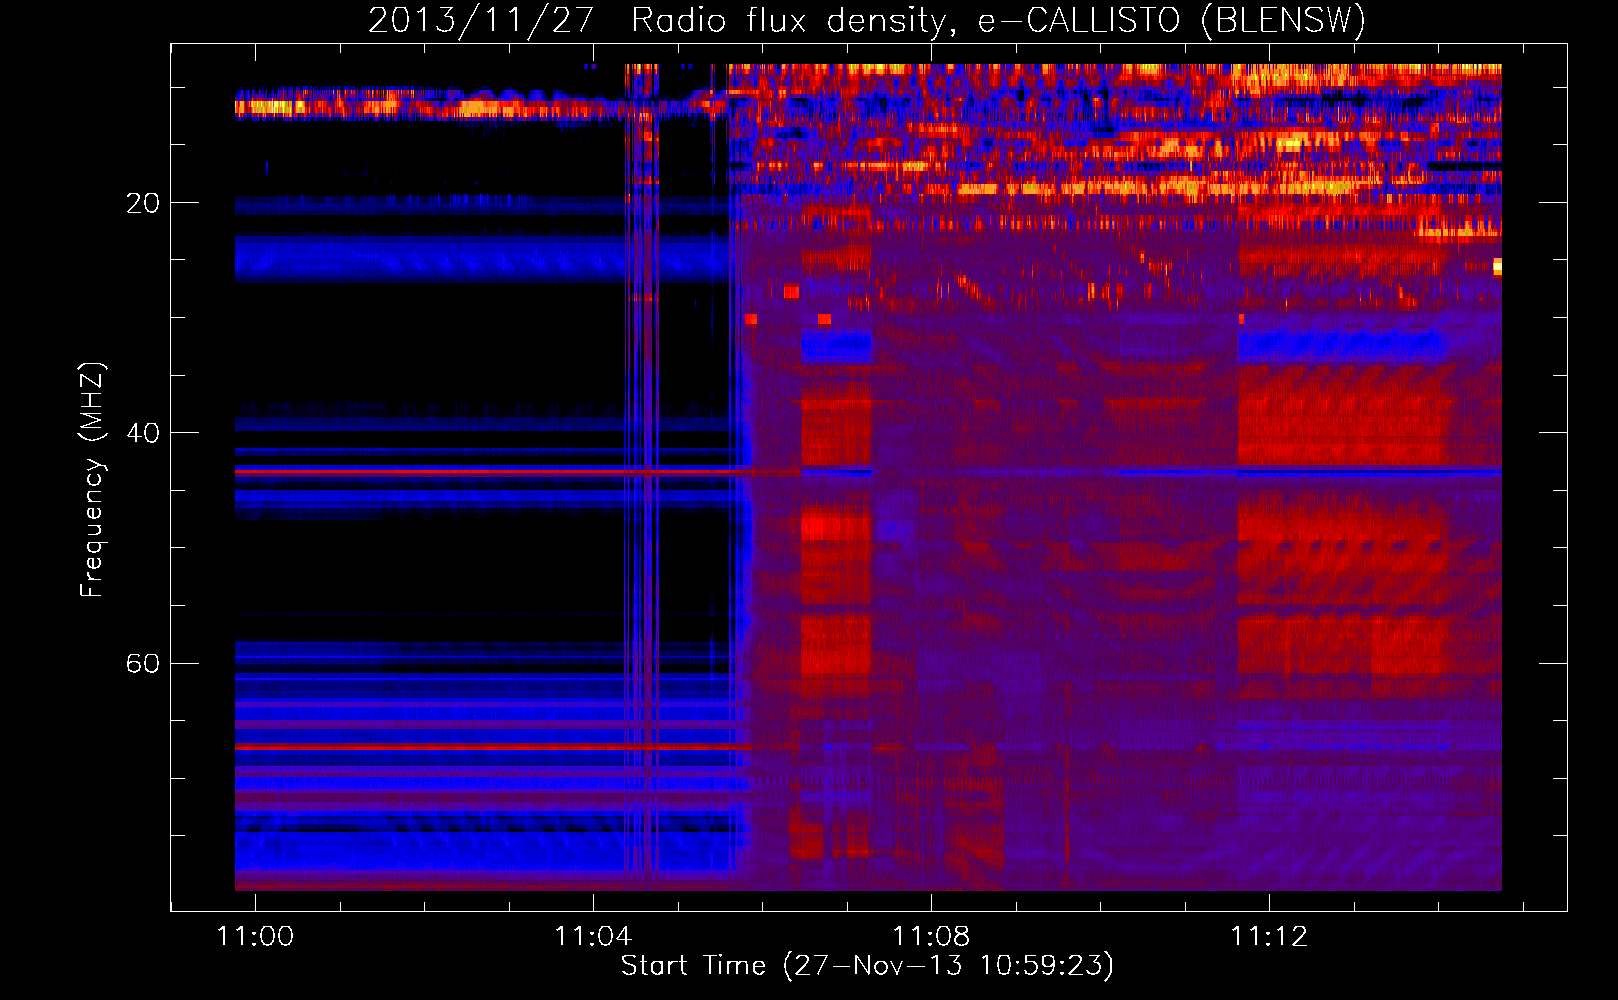Click the 11:12 time tick label
This screenshot has height=1000, width=1618.
pyautogui.click(x=1269, y=937)
